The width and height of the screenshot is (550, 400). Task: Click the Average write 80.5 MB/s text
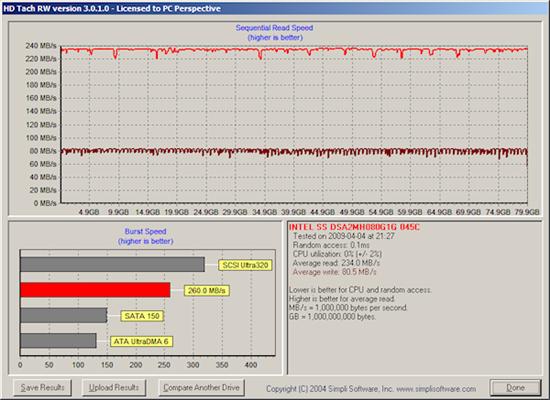tap(334, 272)
